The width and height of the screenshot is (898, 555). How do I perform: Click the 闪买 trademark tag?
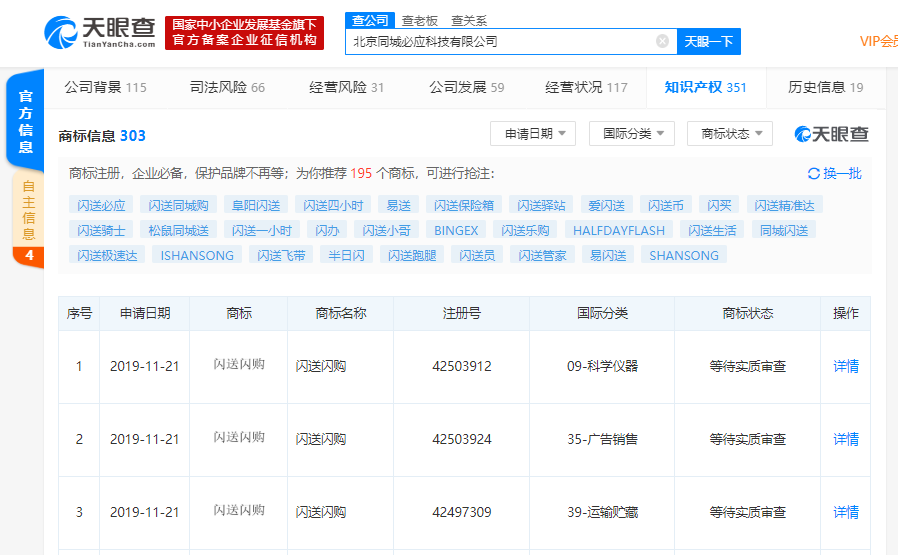(719, 205)
